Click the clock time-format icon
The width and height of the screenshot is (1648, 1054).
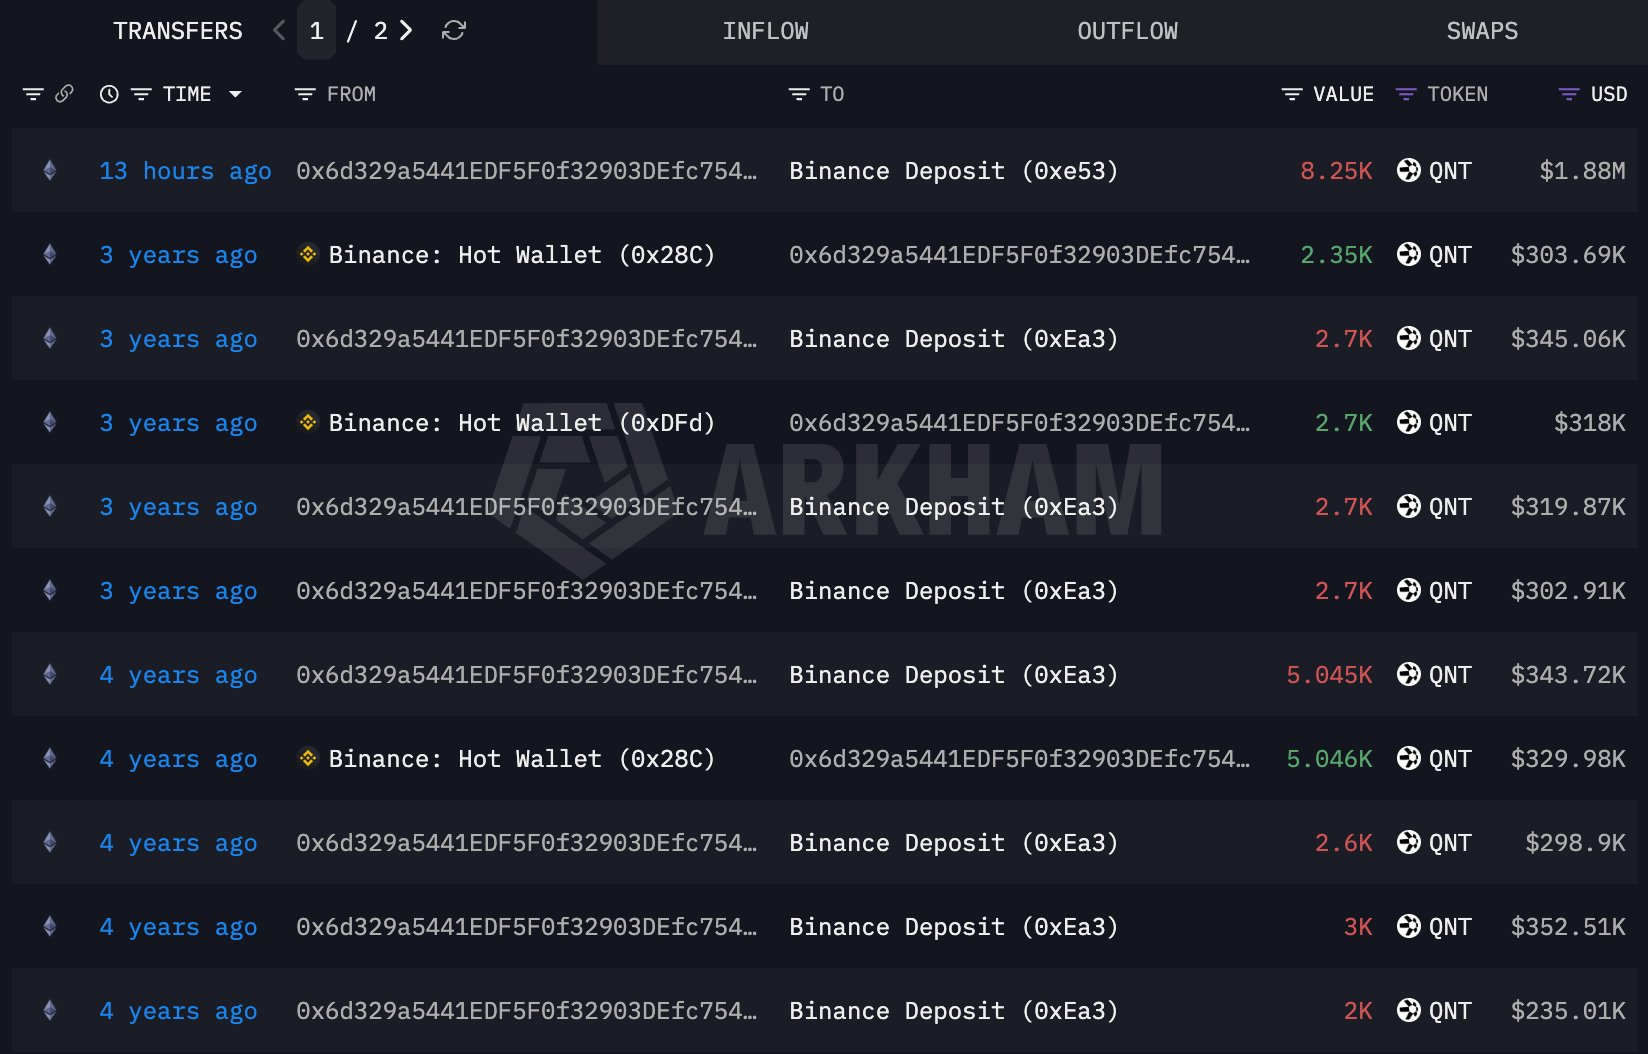109,94
